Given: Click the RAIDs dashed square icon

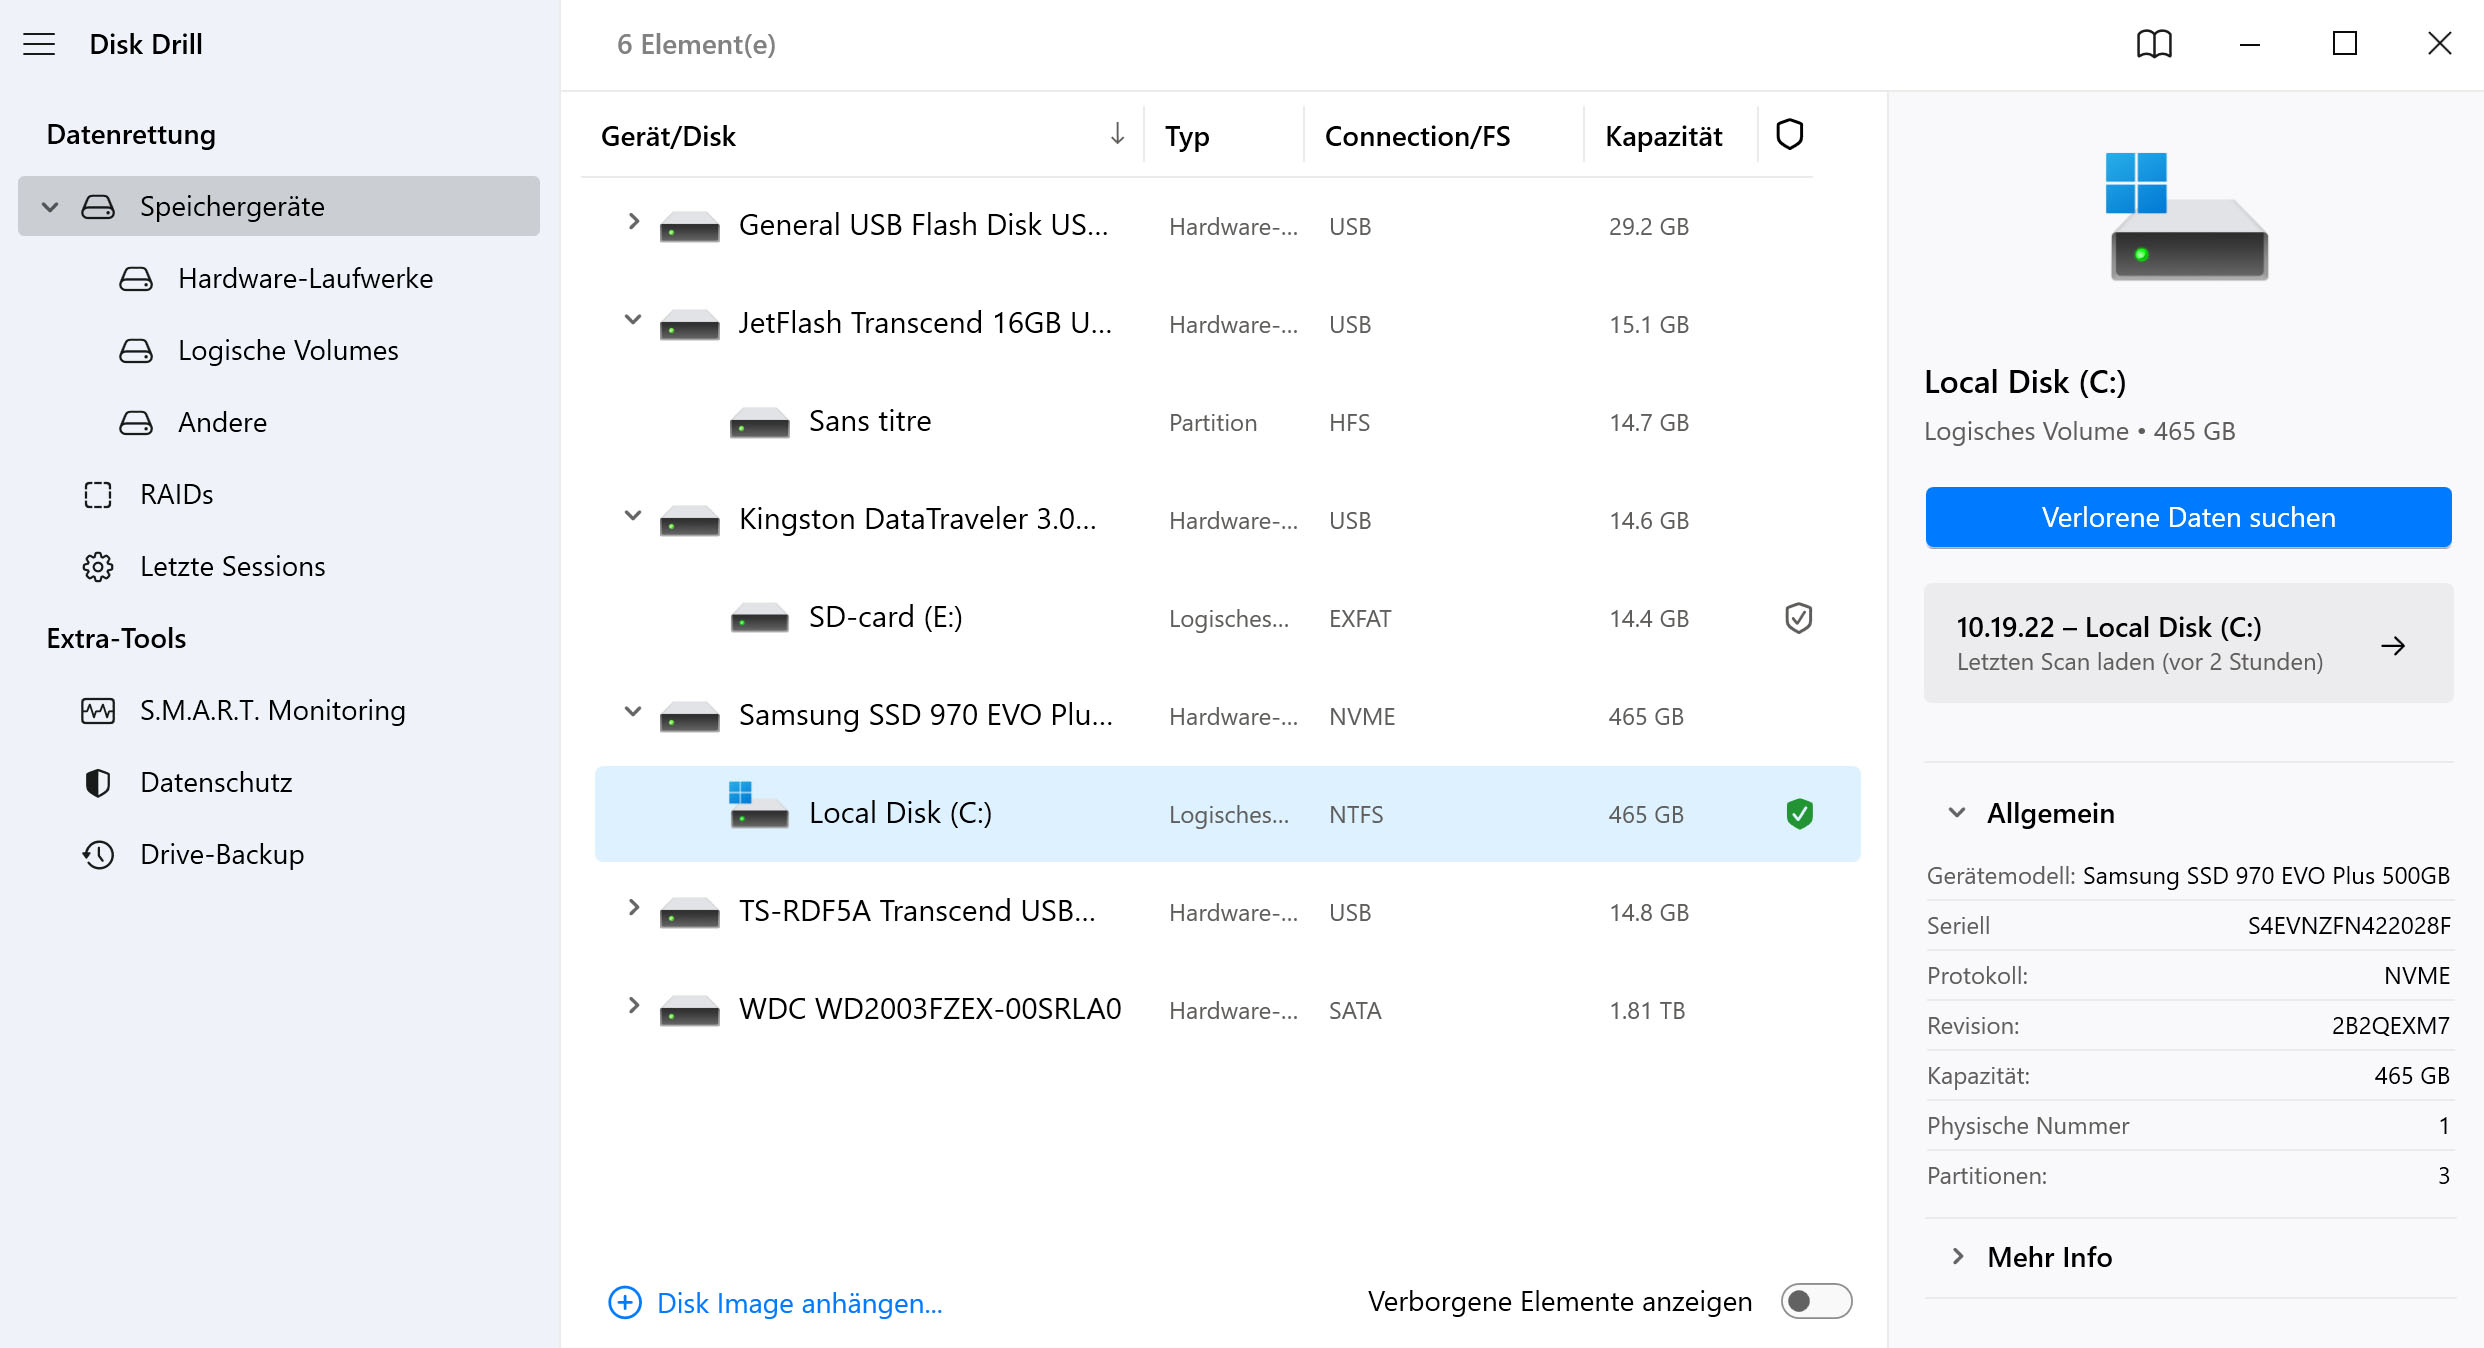Looking at the screenshot, I should (98, 494).
